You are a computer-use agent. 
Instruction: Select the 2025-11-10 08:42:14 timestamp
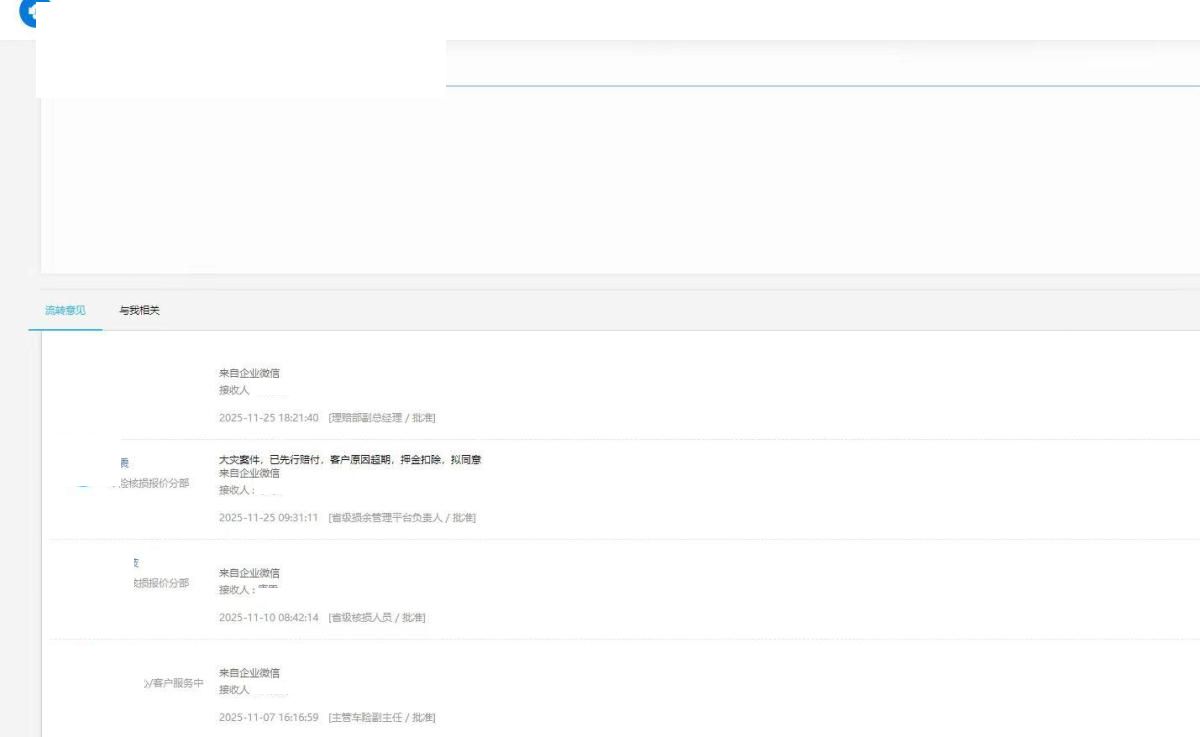[x=268, y=617]
